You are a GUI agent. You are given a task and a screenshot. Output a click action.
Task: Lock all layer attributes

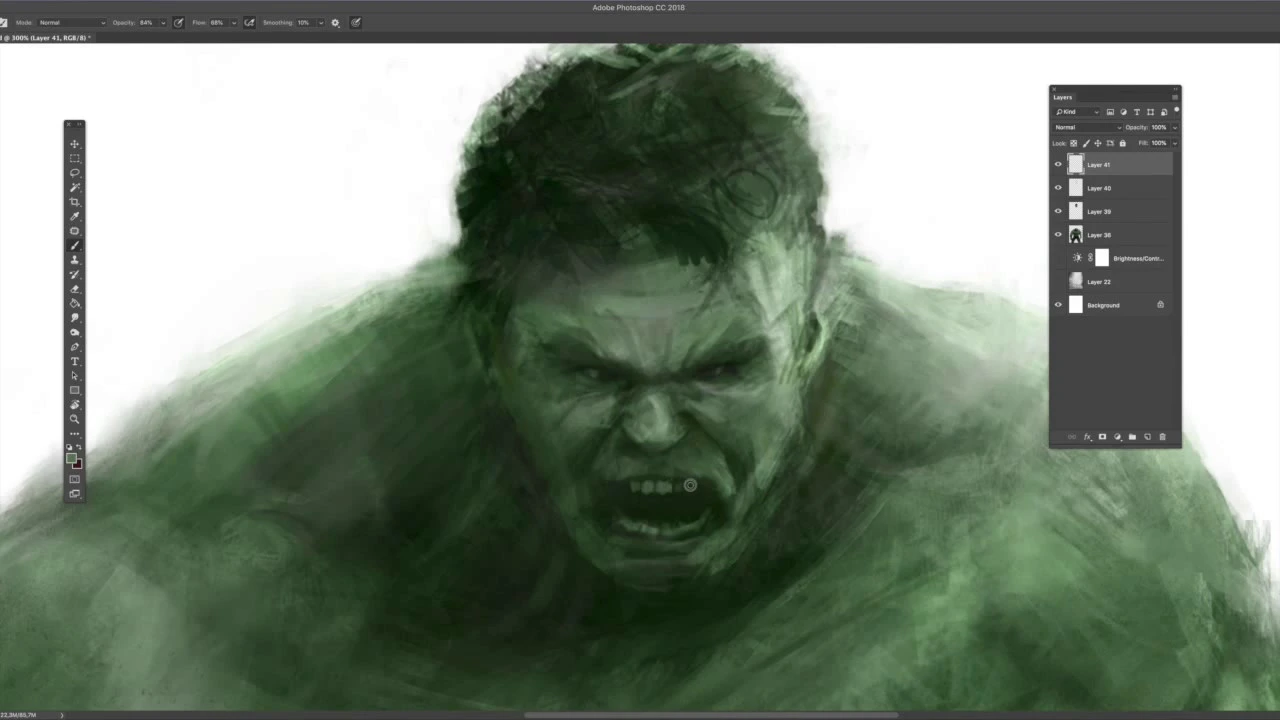[1123, 143]
